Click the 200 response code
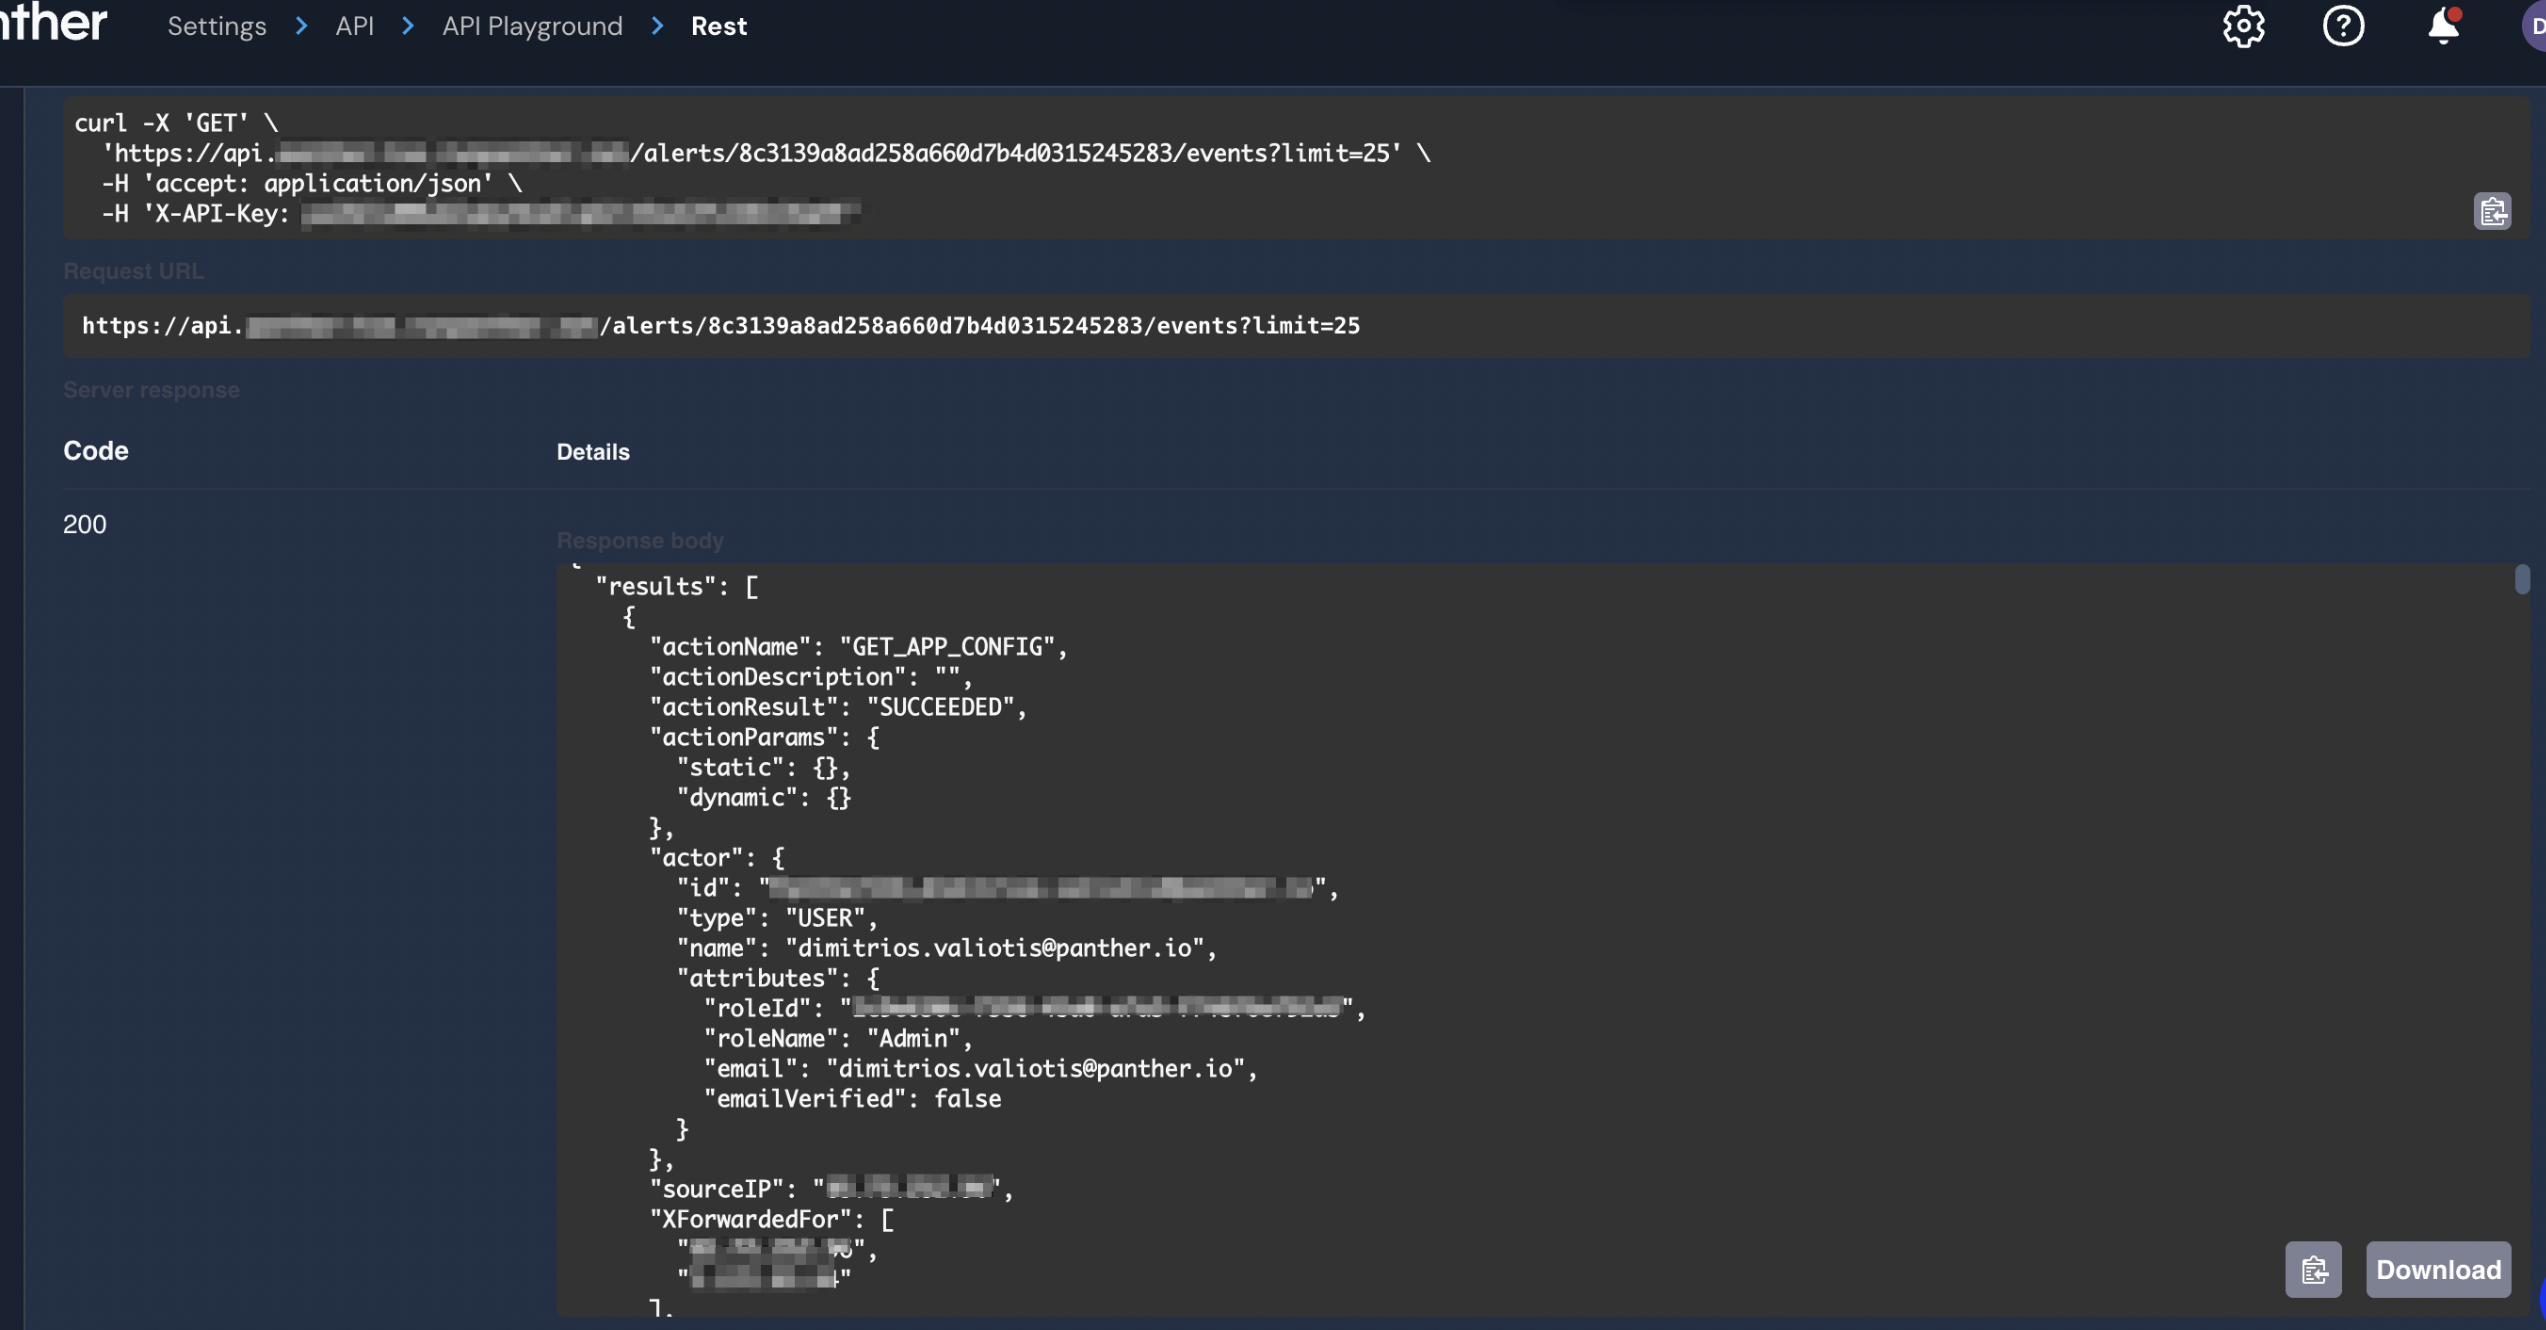The width and height of the screenshot is (2546, 1330). 85,525
